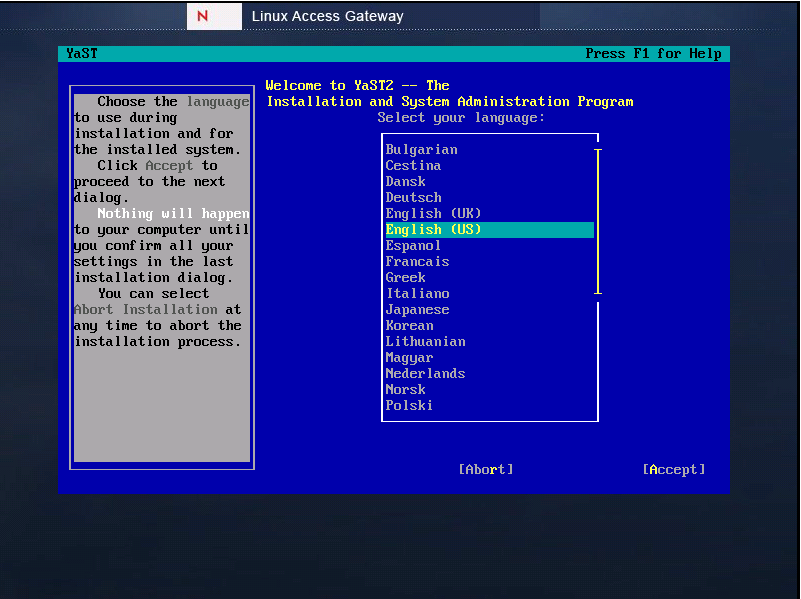This screenshot has width=801, height=599.
Task: Choose Korean from the list
Action: (x=489, y=326)
